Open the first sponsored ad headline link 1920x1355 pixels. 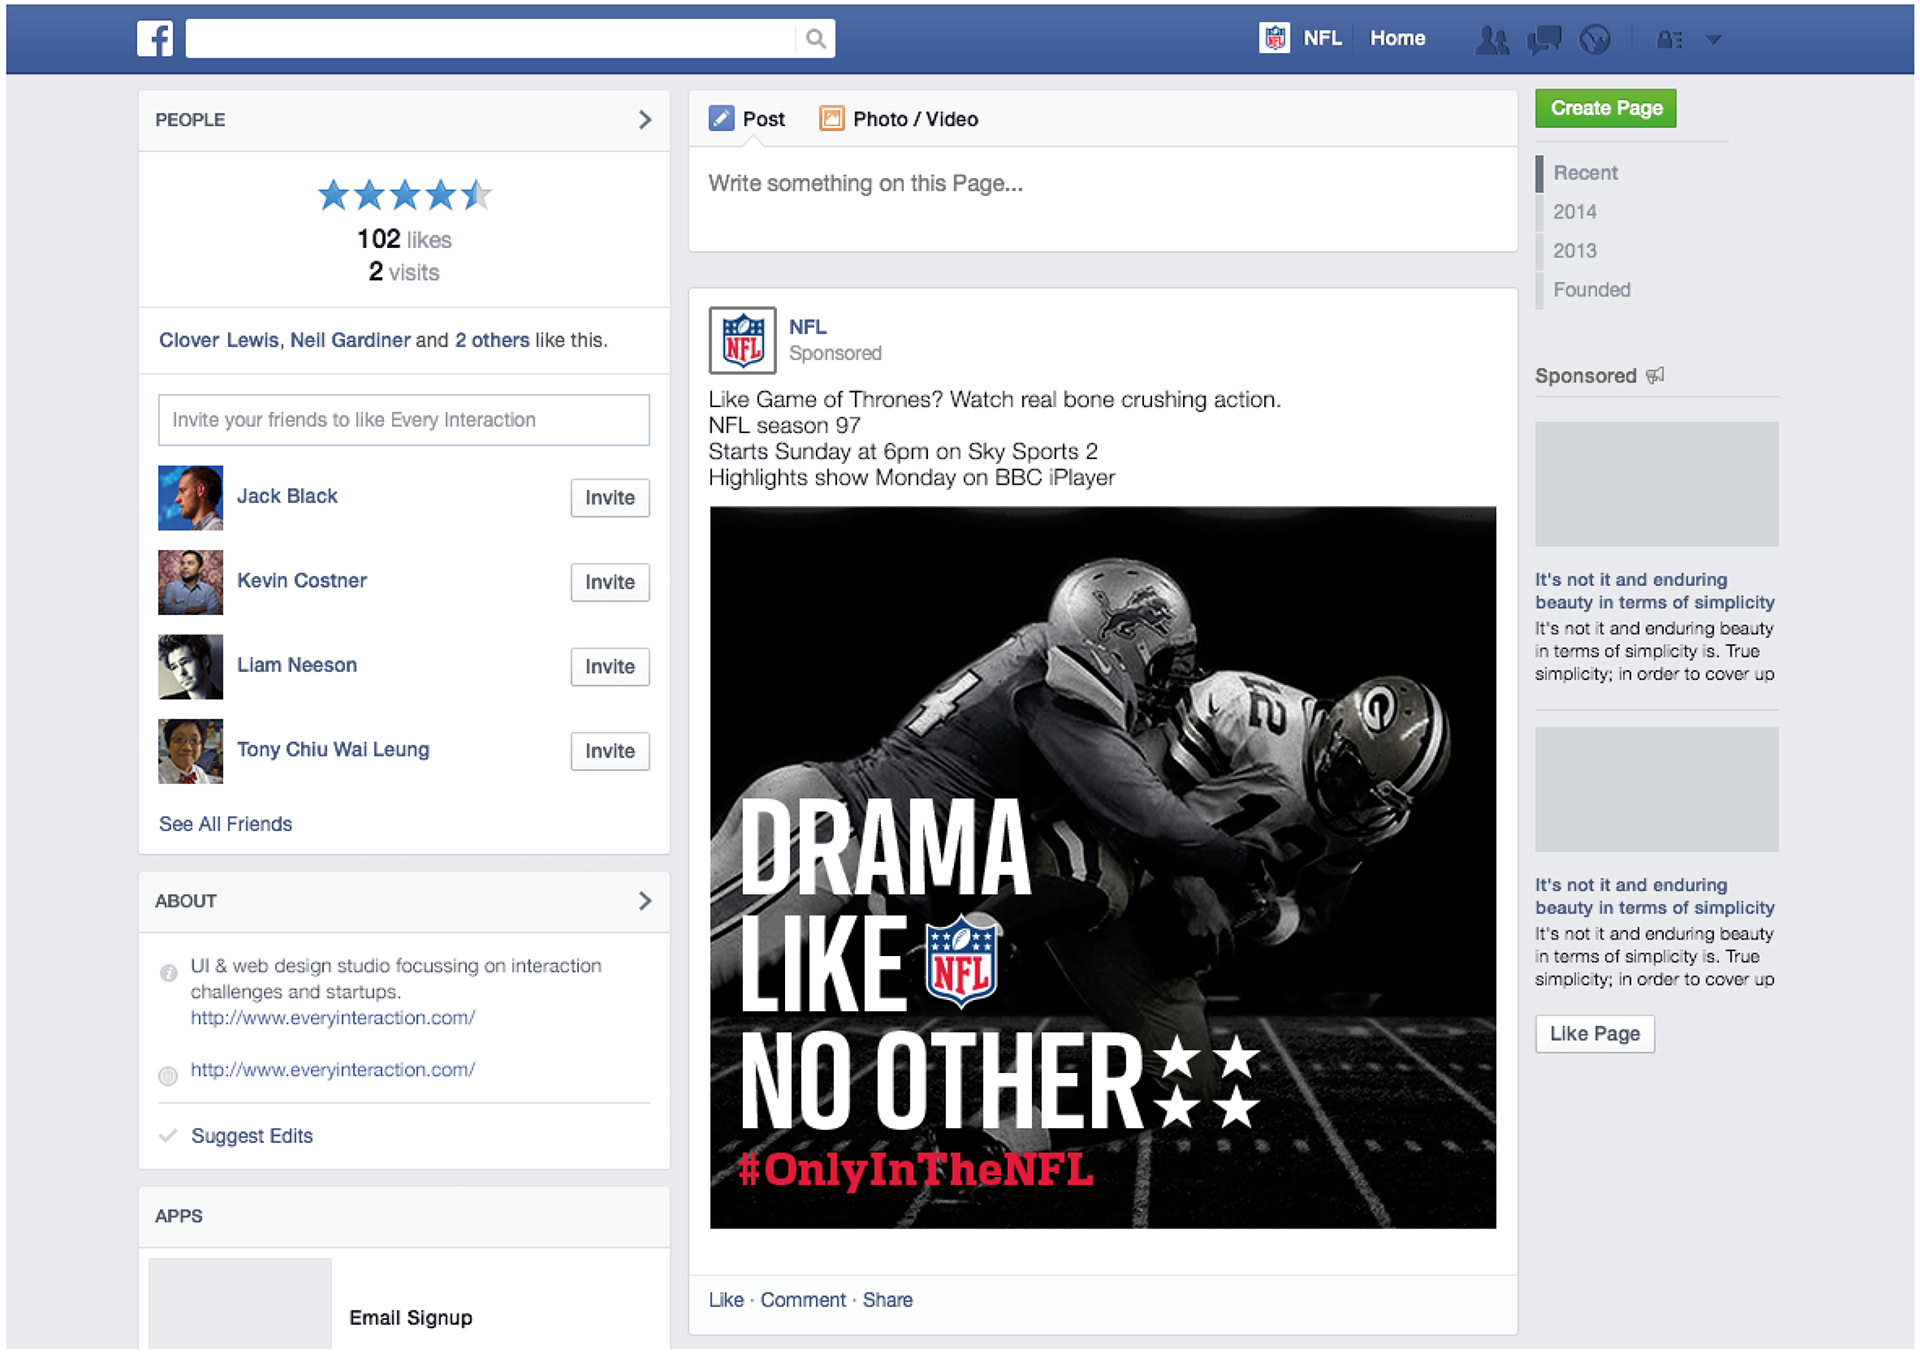[x=1654, y=591]
